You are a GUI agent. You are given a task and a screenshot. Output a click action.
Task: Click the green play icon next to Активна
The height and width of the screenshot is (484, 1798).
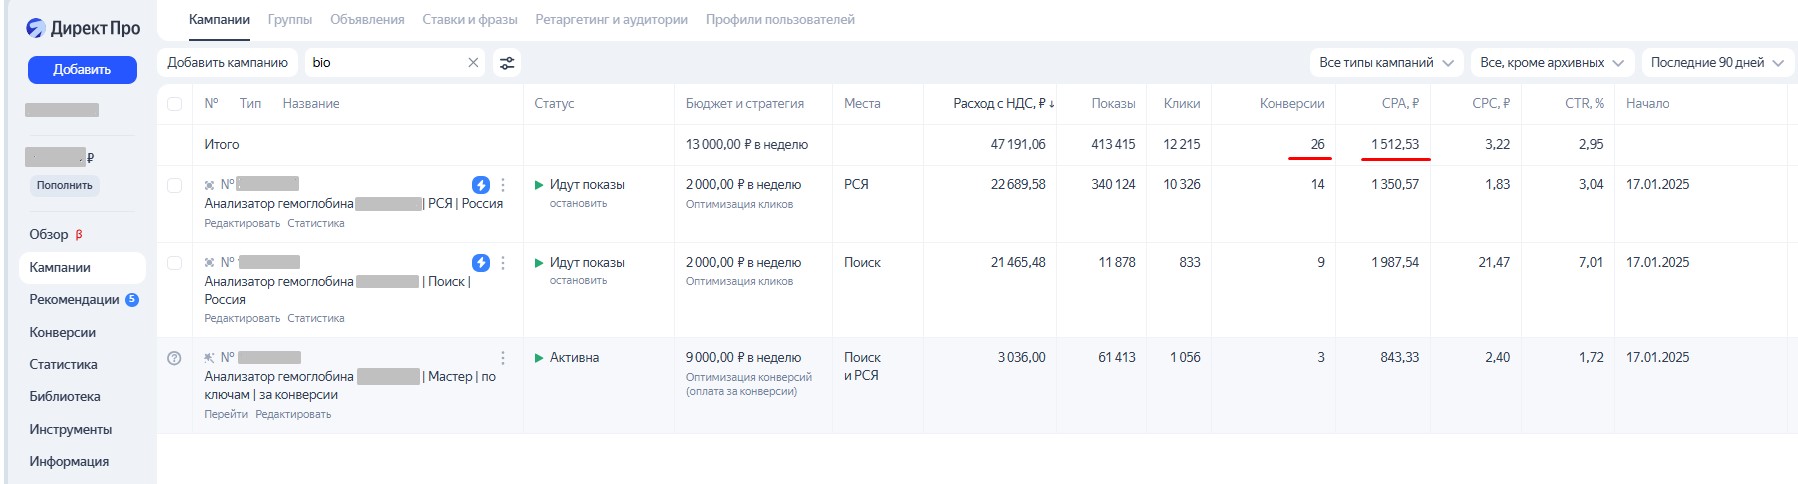coord(539,357)
